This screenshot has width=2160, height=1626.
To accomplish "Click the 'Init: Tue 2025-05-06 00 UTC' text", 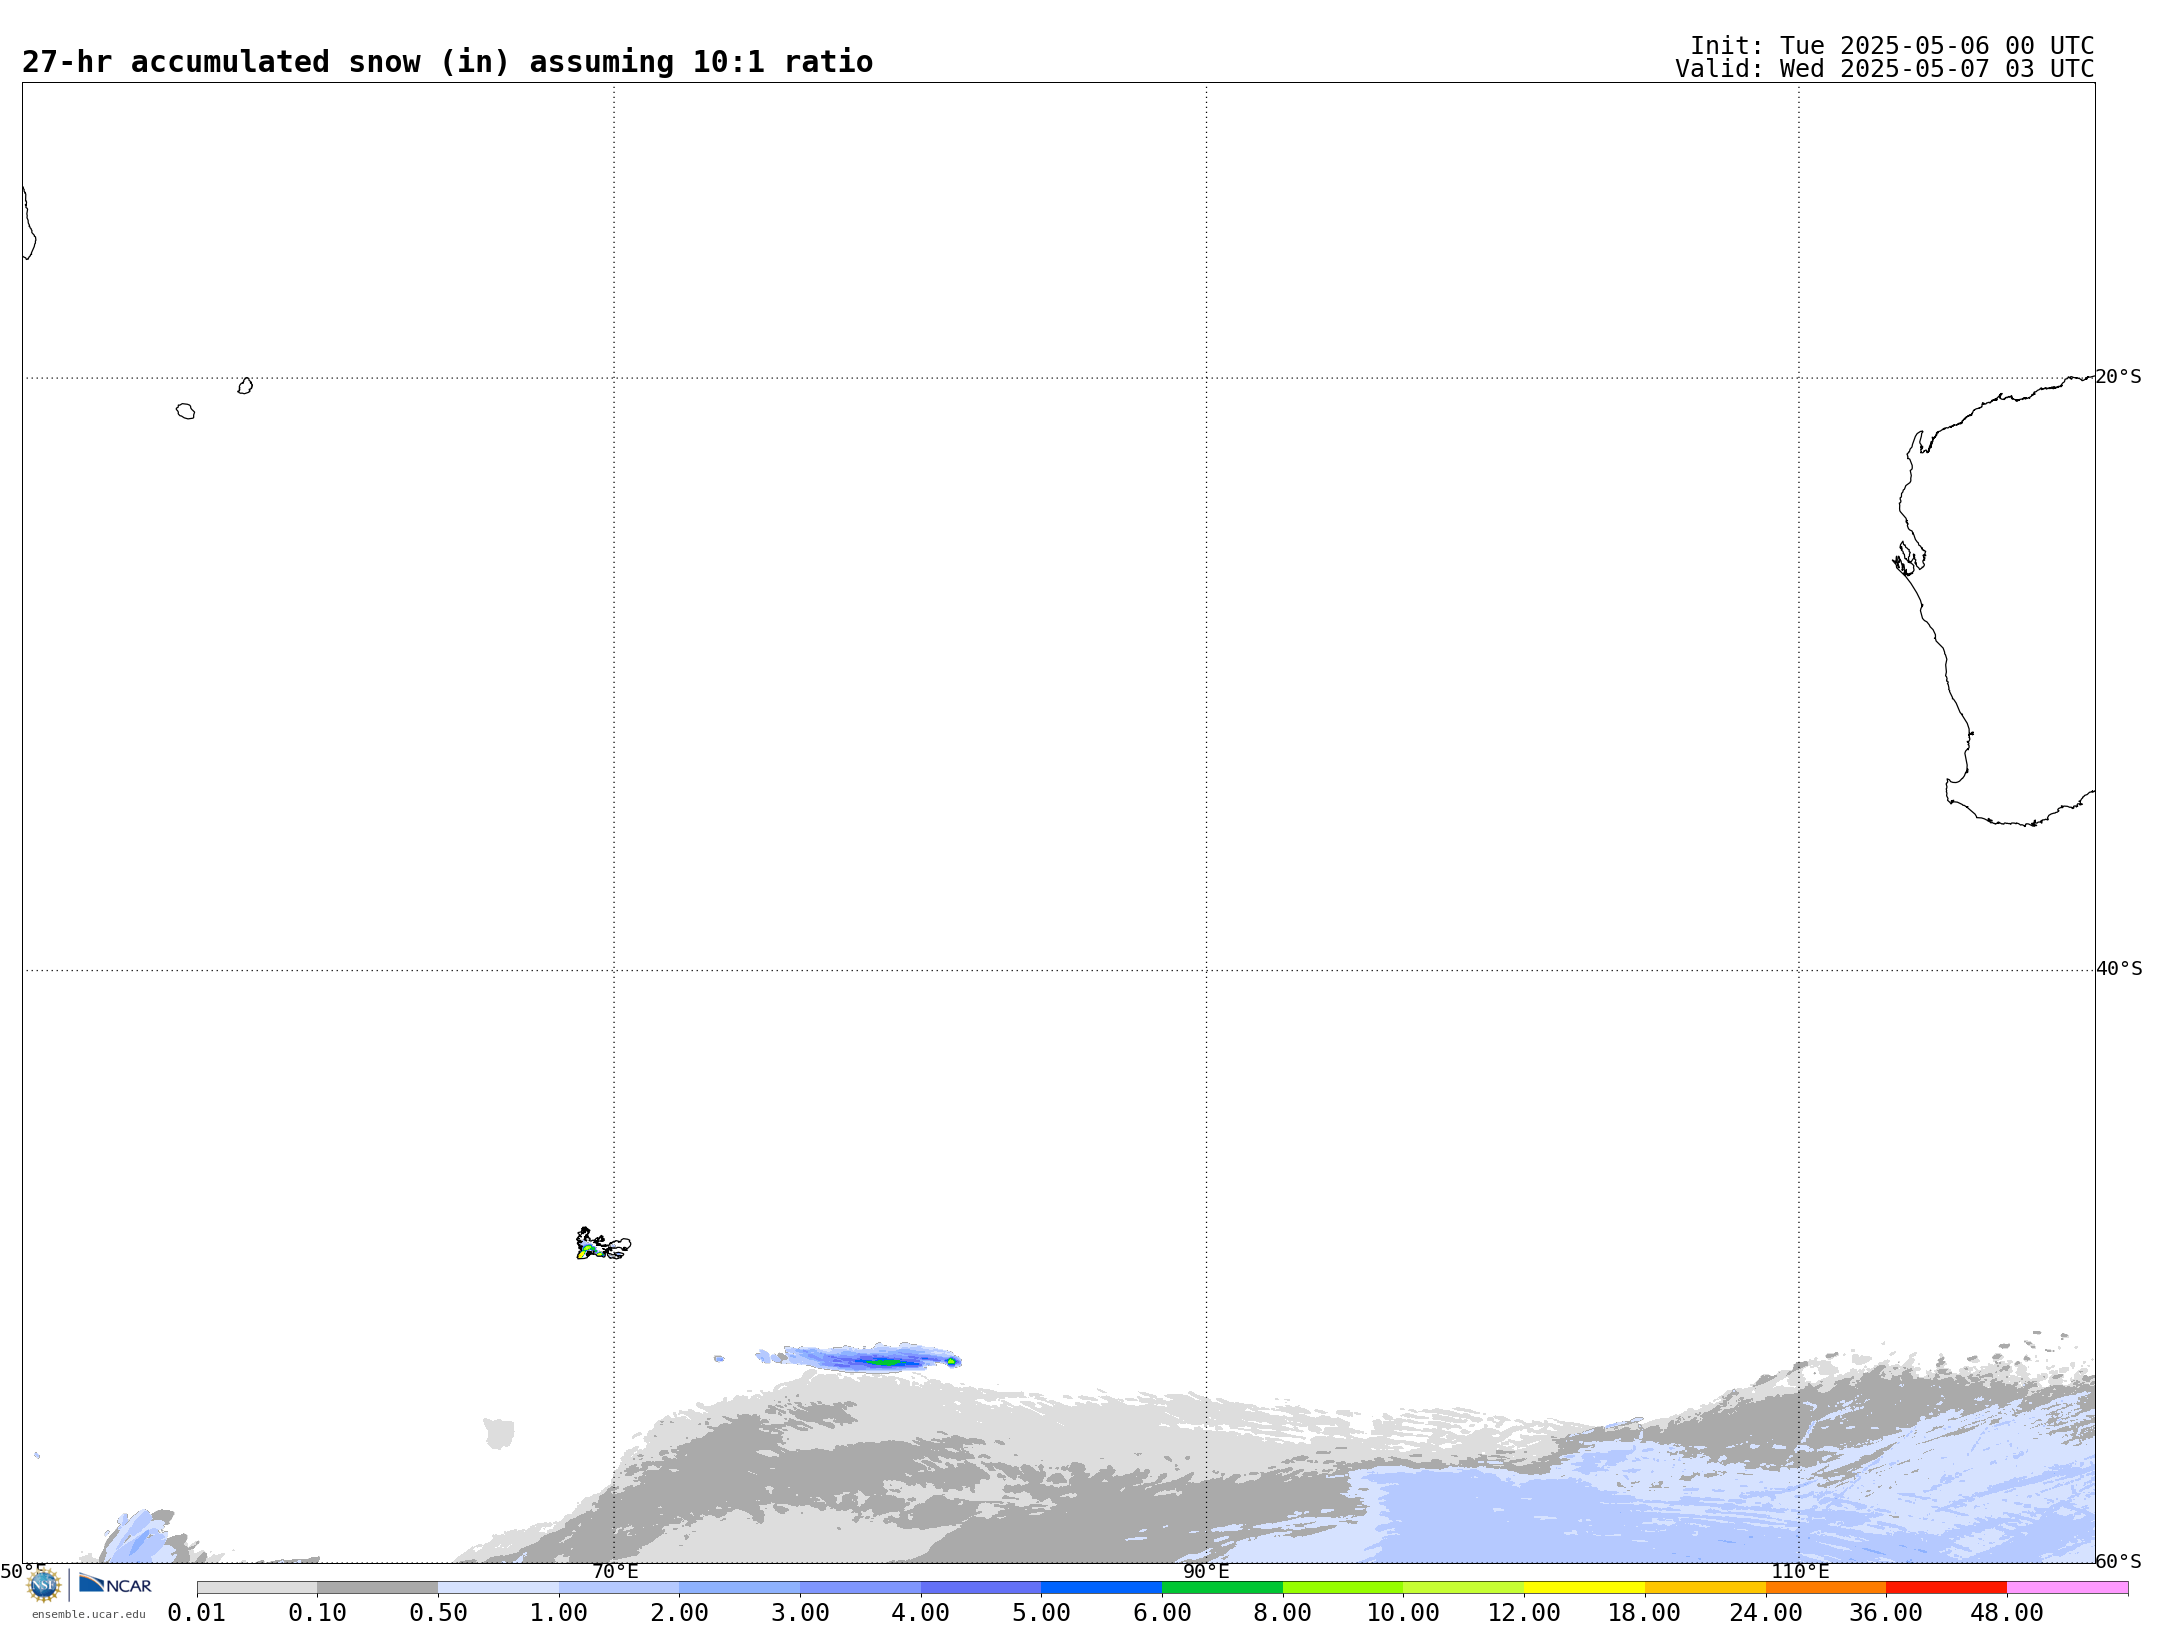I will [1892, 46].
